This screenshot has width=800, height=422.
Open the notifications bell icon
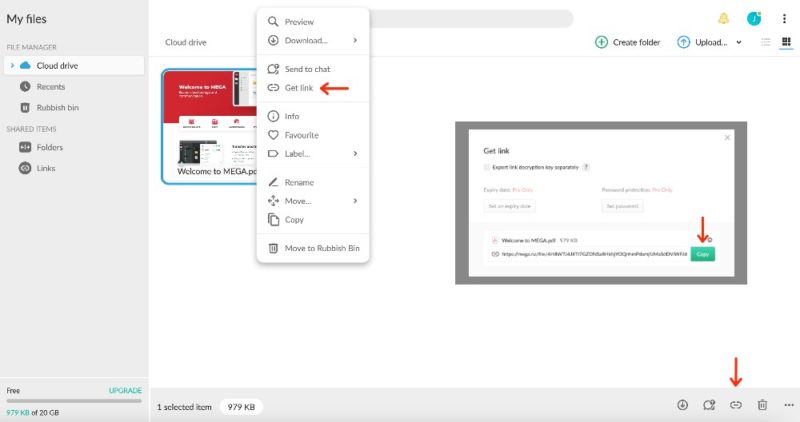point(723,19)
